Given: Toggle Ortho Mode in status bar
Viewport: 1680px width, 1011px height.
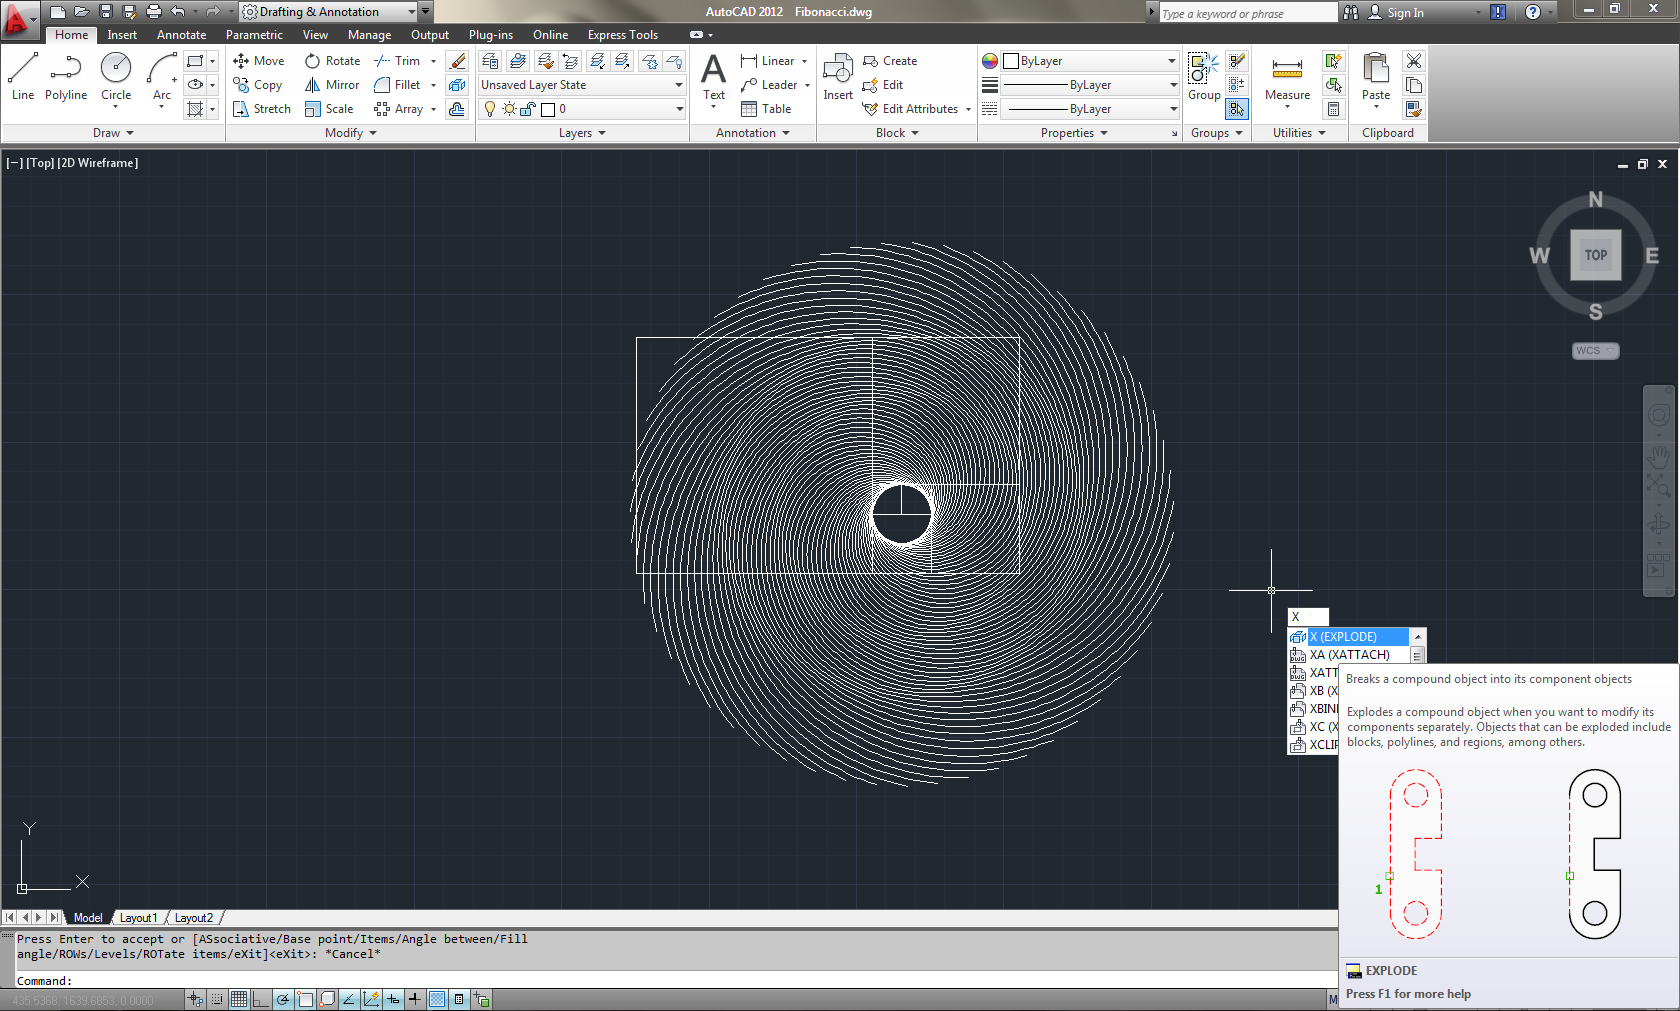Looking at the screenshot, I should pos(261,999).
